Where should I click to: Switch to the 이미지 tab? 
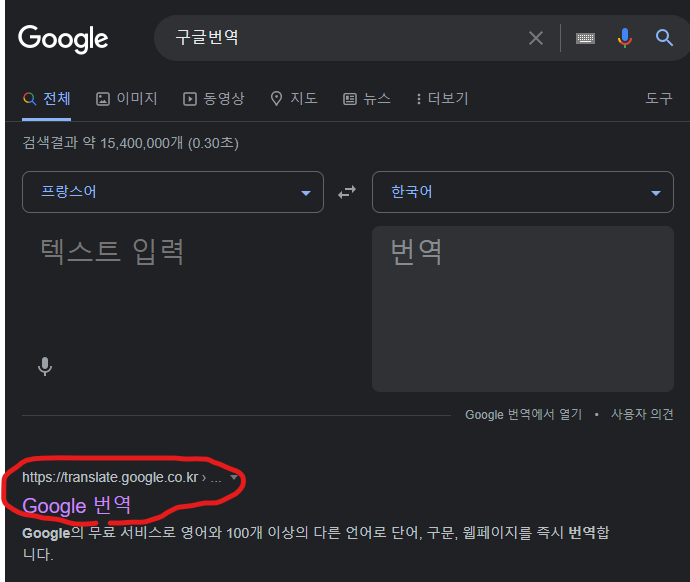[x=127, y=99]
